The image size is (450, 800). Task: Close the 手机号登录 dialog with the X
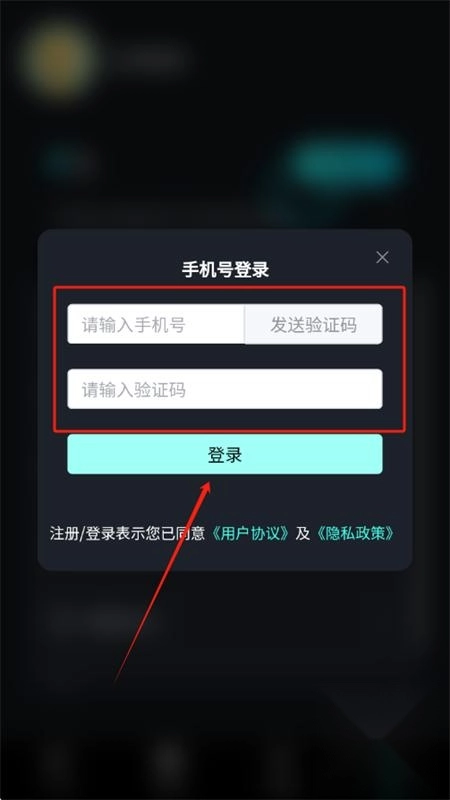(382, 257)
